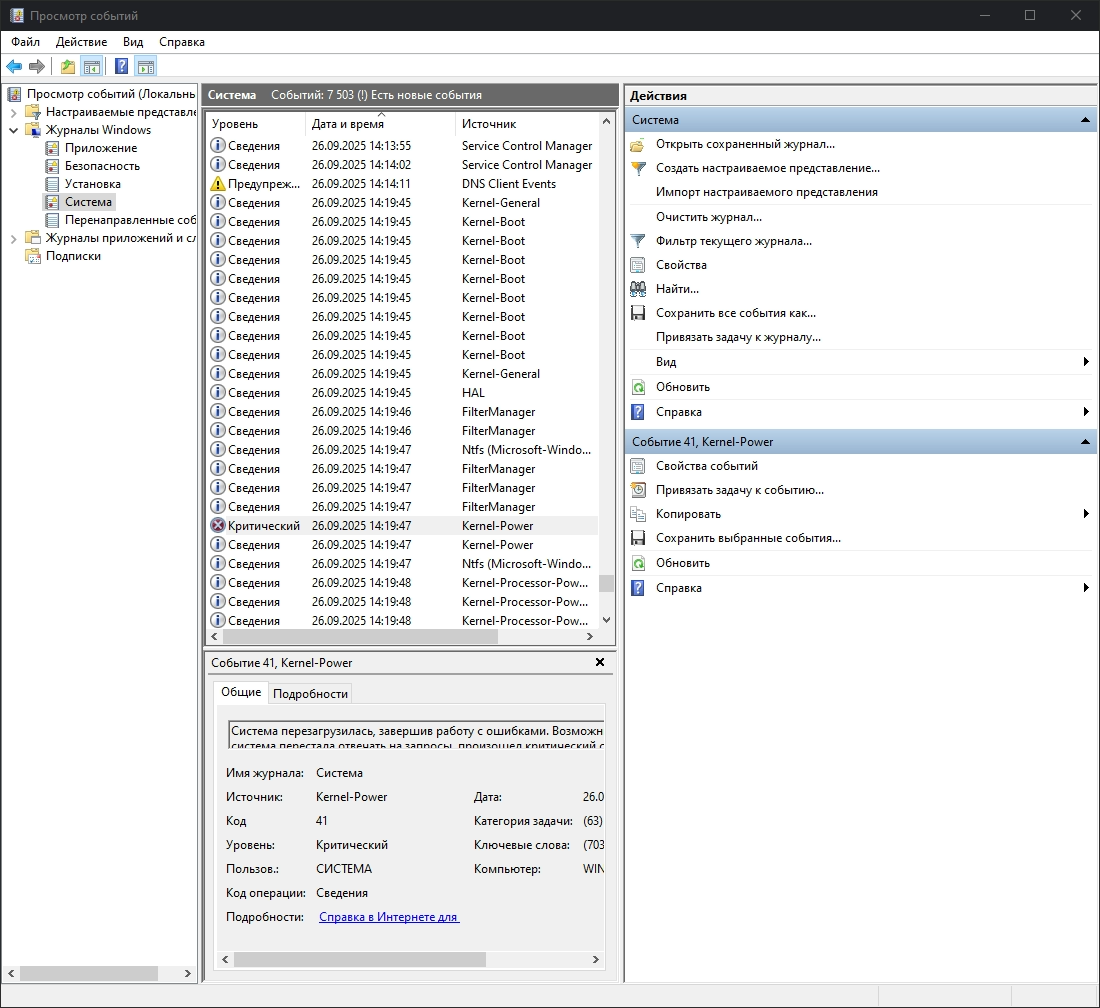This screenshot has width=1100, height=1008.
Task: Click Очистить журнал in the actions pane
Action: 708,217
